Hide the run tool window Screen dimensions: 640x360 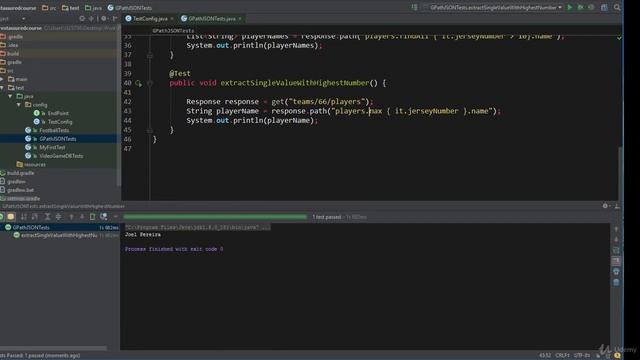coord(617,206)
